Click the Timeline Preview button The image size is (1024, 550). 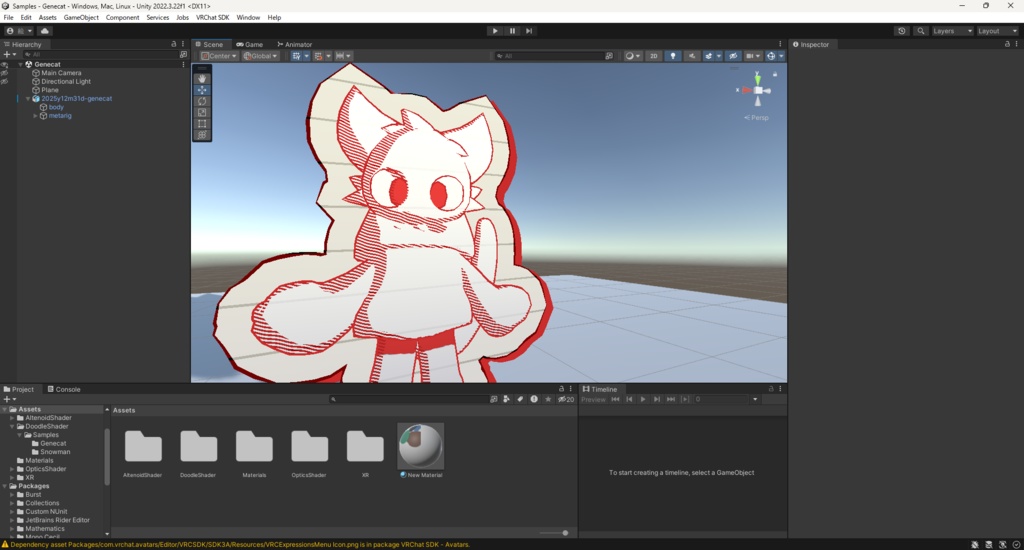click(593, 399)
